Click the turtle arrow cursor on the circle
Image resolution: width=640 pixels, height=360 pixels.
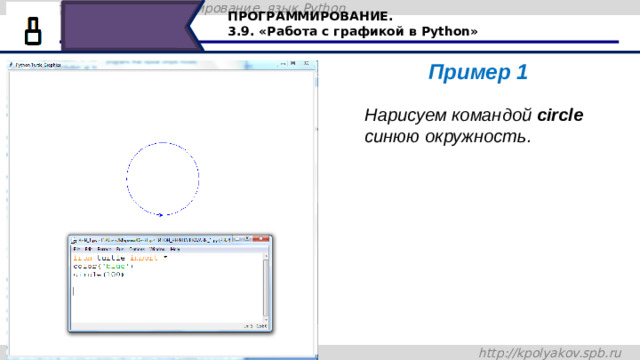[x=160, y=215]
